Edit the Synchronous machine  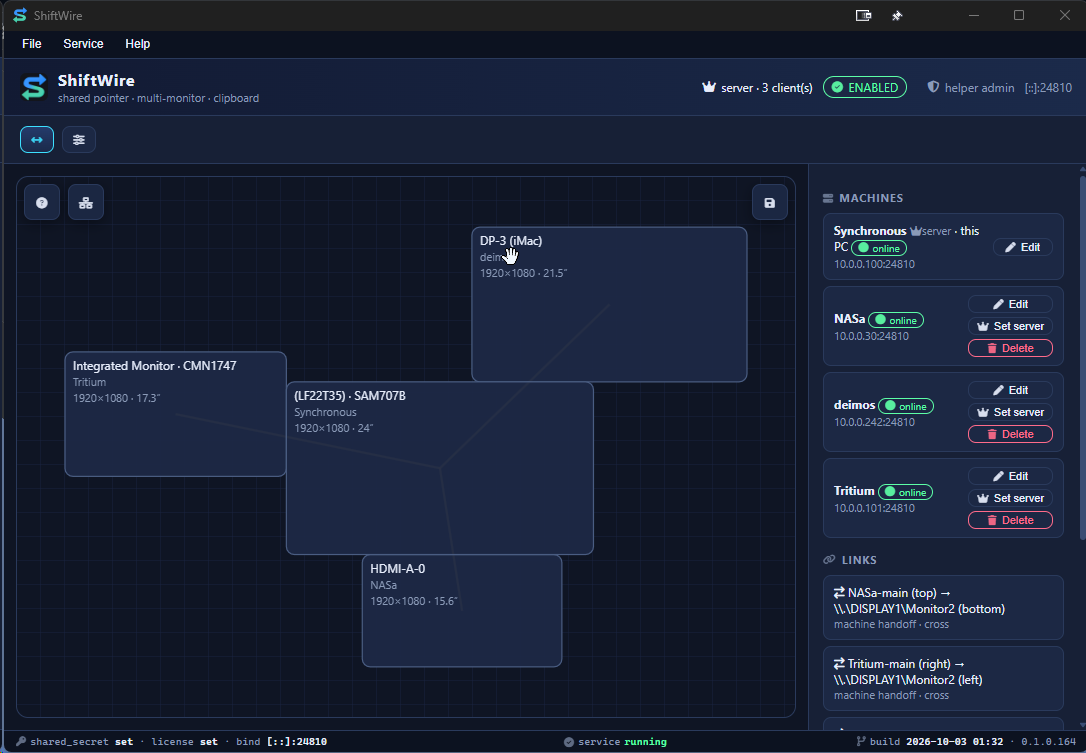tap(1022, 247)
